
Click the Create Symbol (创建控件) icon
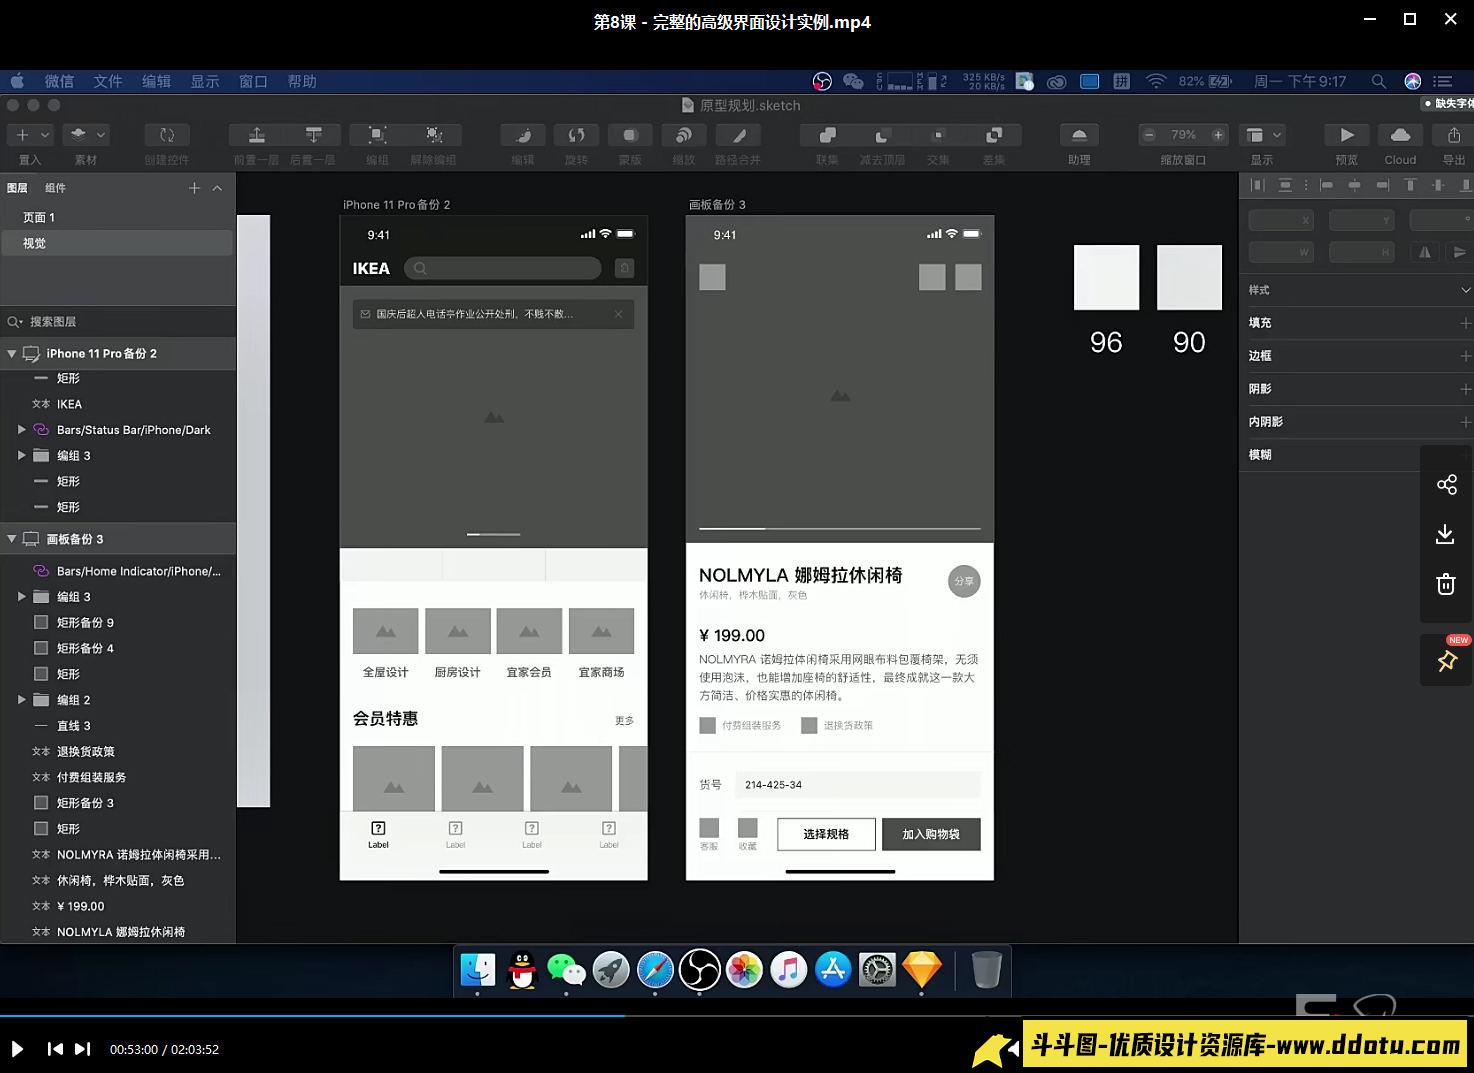[x=167, y=134]
